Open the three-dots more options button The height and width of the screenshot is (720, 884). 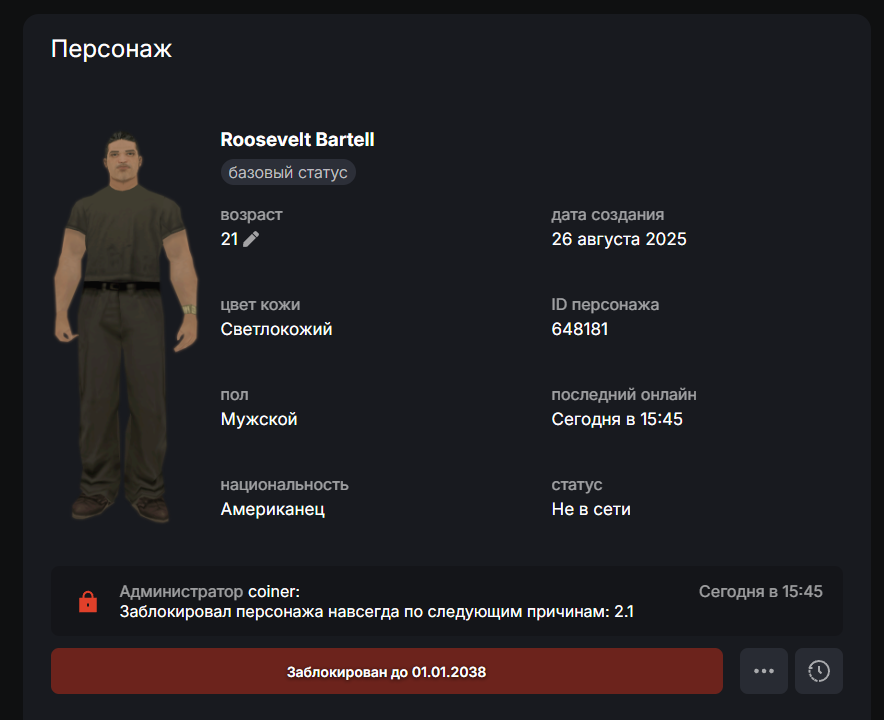pos(763,671)
